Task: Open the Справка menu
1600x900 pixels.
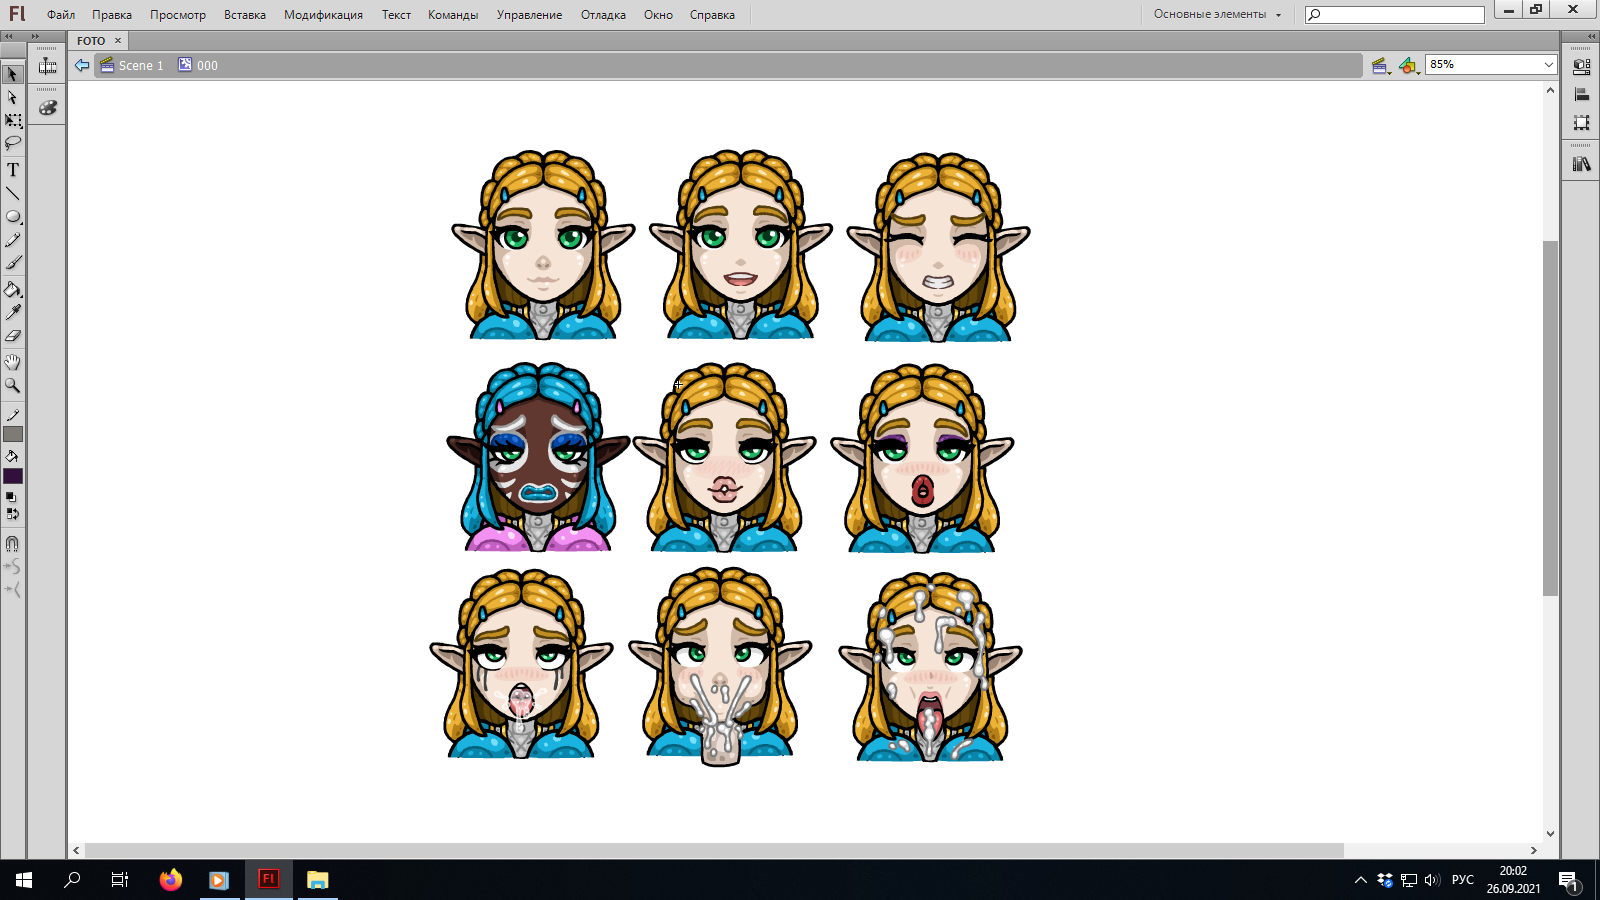Action: 712,15
